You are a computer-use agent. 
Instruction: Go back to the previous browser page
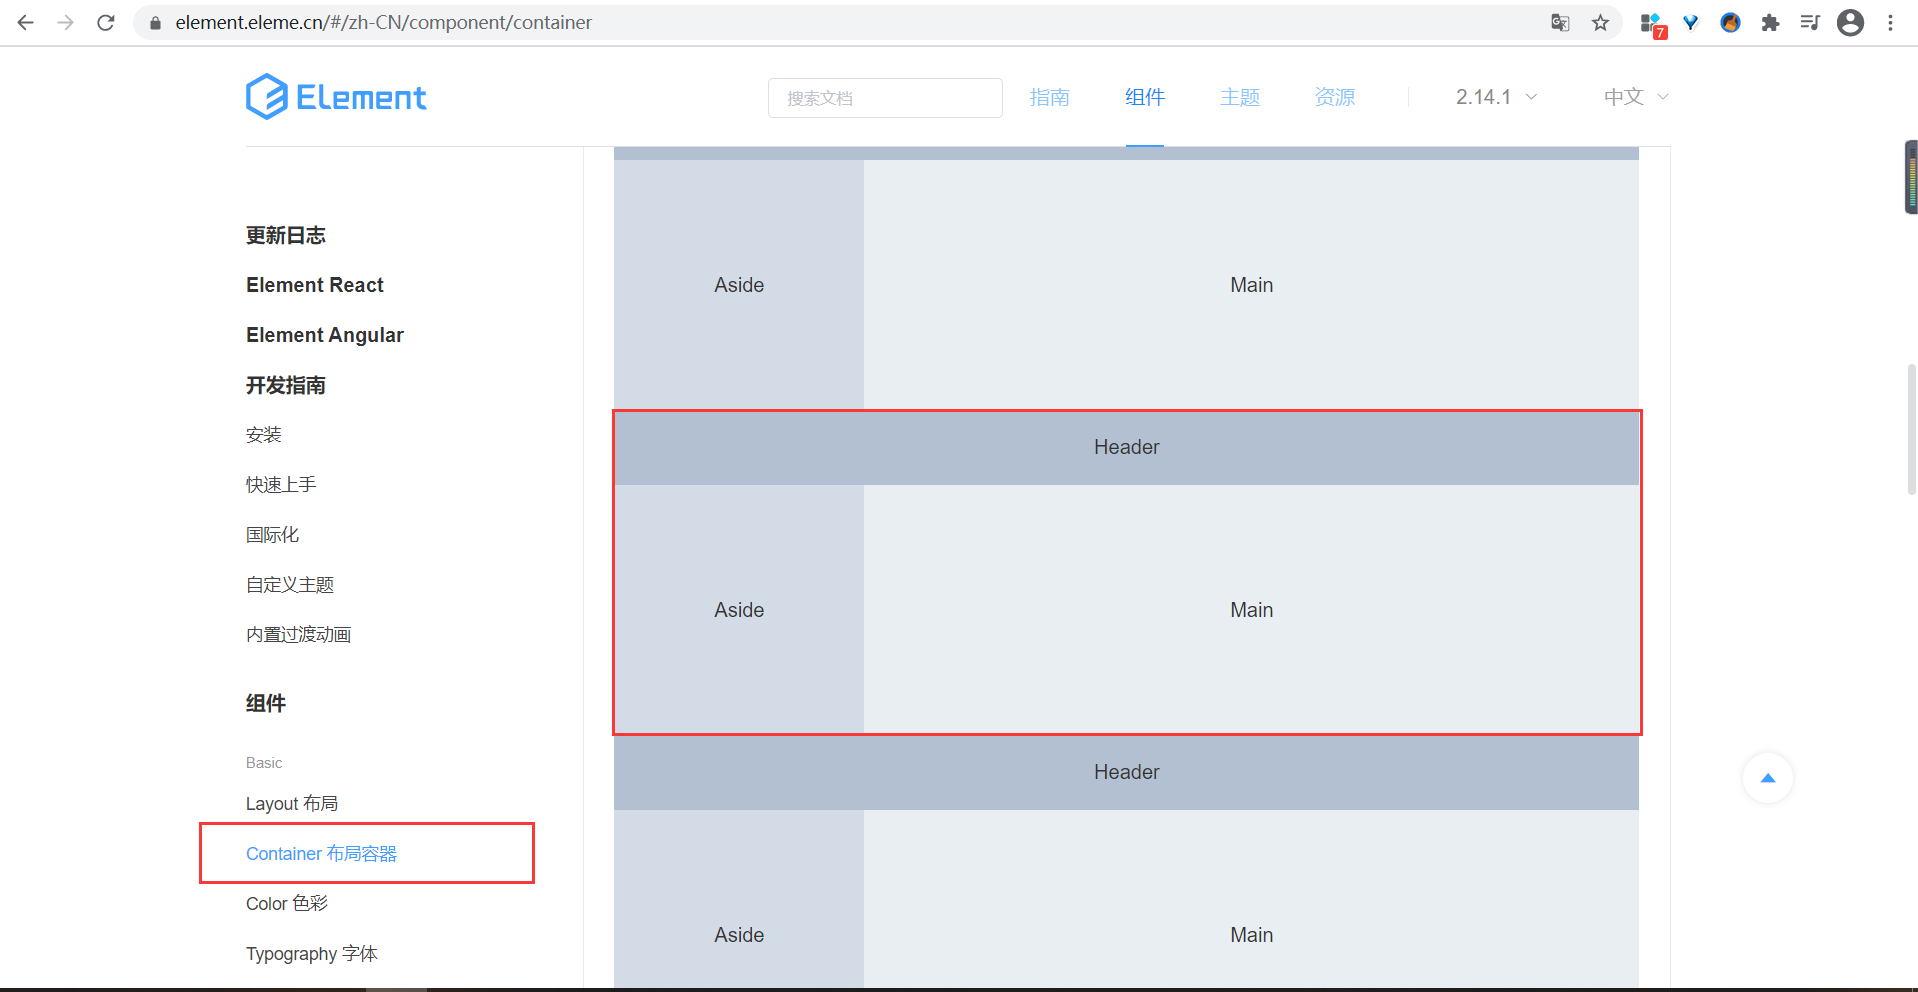tap(26, 22)
